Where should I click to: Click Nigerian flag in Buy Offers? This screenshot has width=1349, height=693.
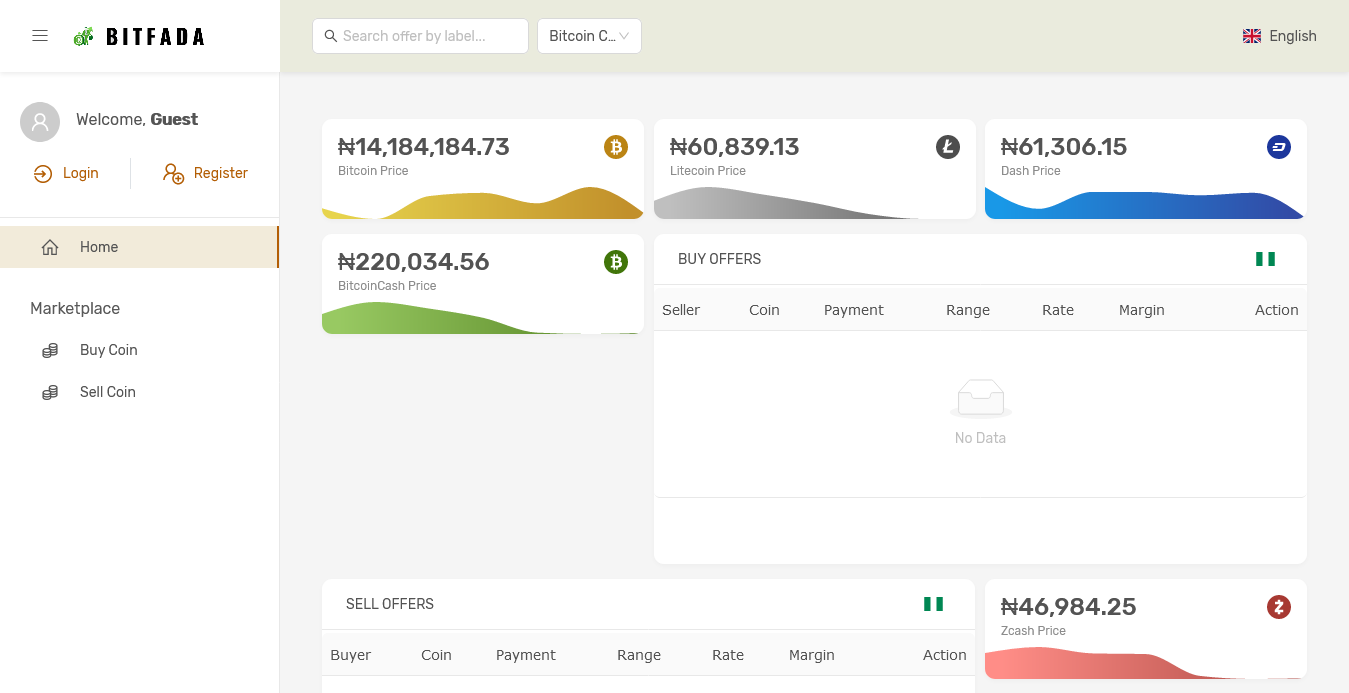[x=1265, y=259]
